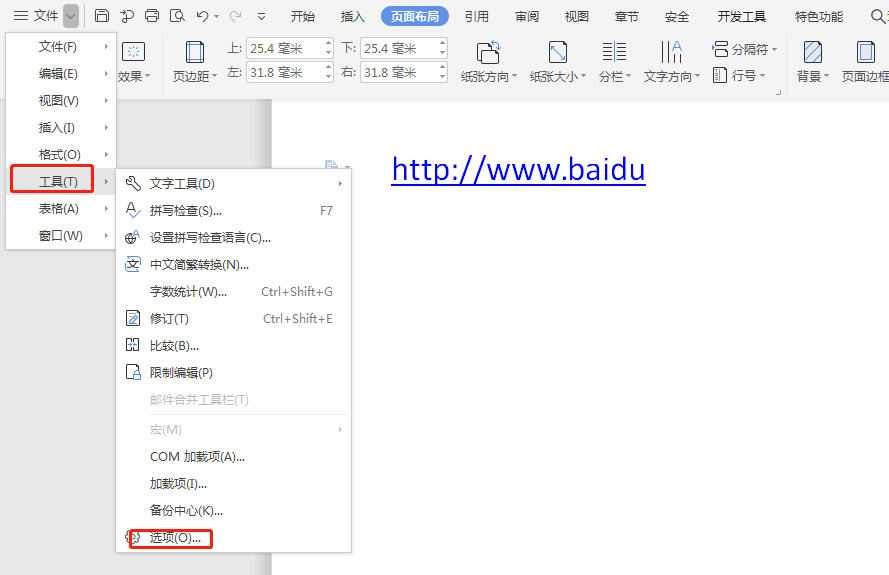This screenshot has width=889, height=575.
Task: Choose 字数统计(W) word count entry
Action: [234, 291]
